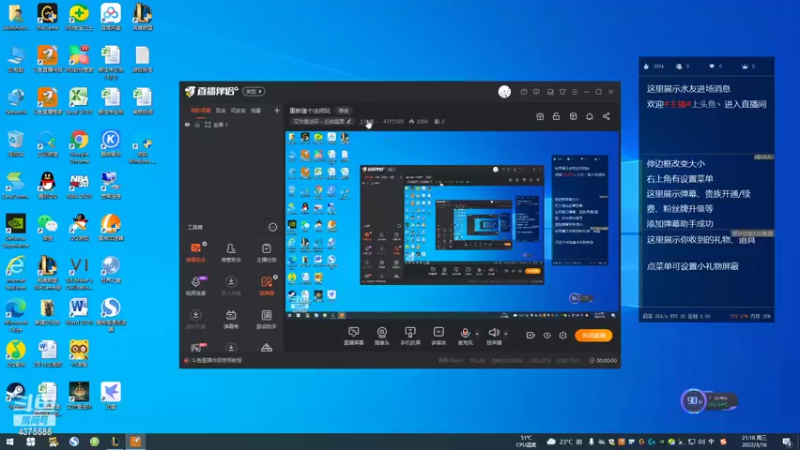The image size is (800, 450).
Task: Switch to the 双击 scene tab
Action: [x=220, y=110]
